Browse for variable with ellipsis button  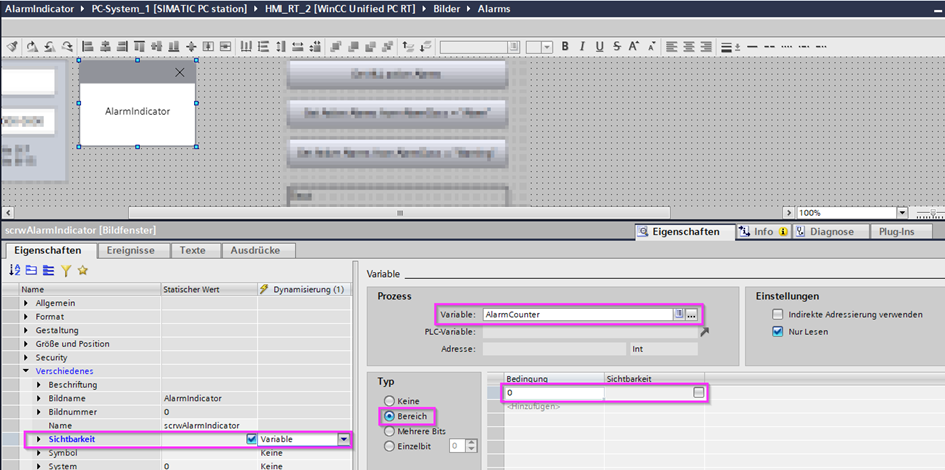[x=691, y=315]
